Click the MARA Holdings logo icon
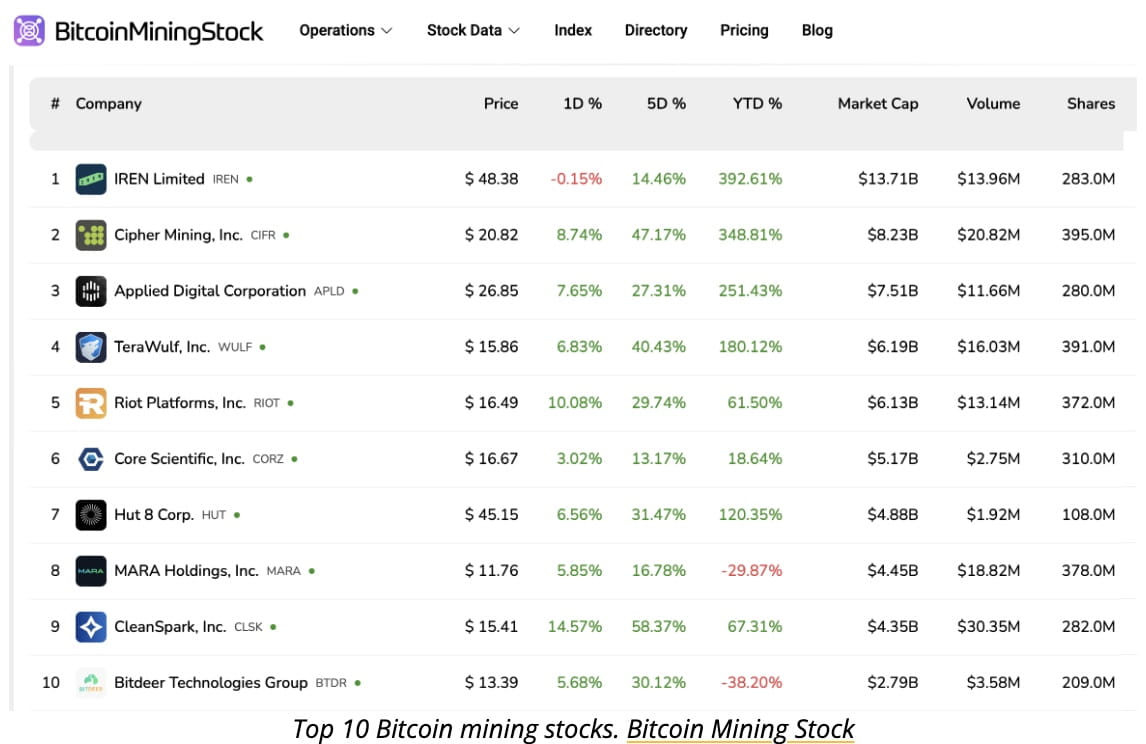This screenshot has height=744, width=1146. coord(91,571)
